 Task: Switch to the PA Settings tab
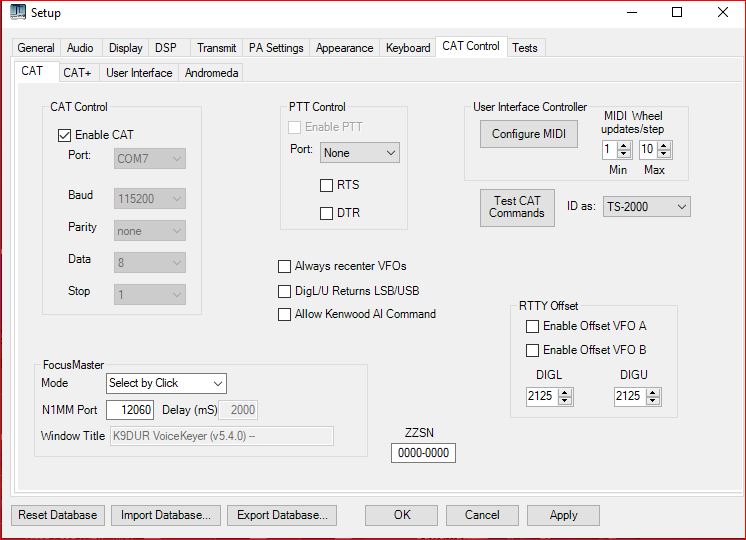pos(277,48)
